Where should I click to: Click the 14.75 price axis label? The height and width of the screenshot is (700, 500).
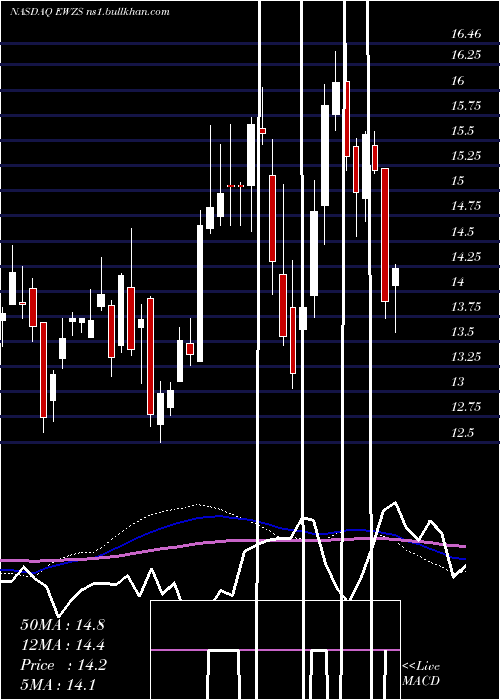coord(466,206)
